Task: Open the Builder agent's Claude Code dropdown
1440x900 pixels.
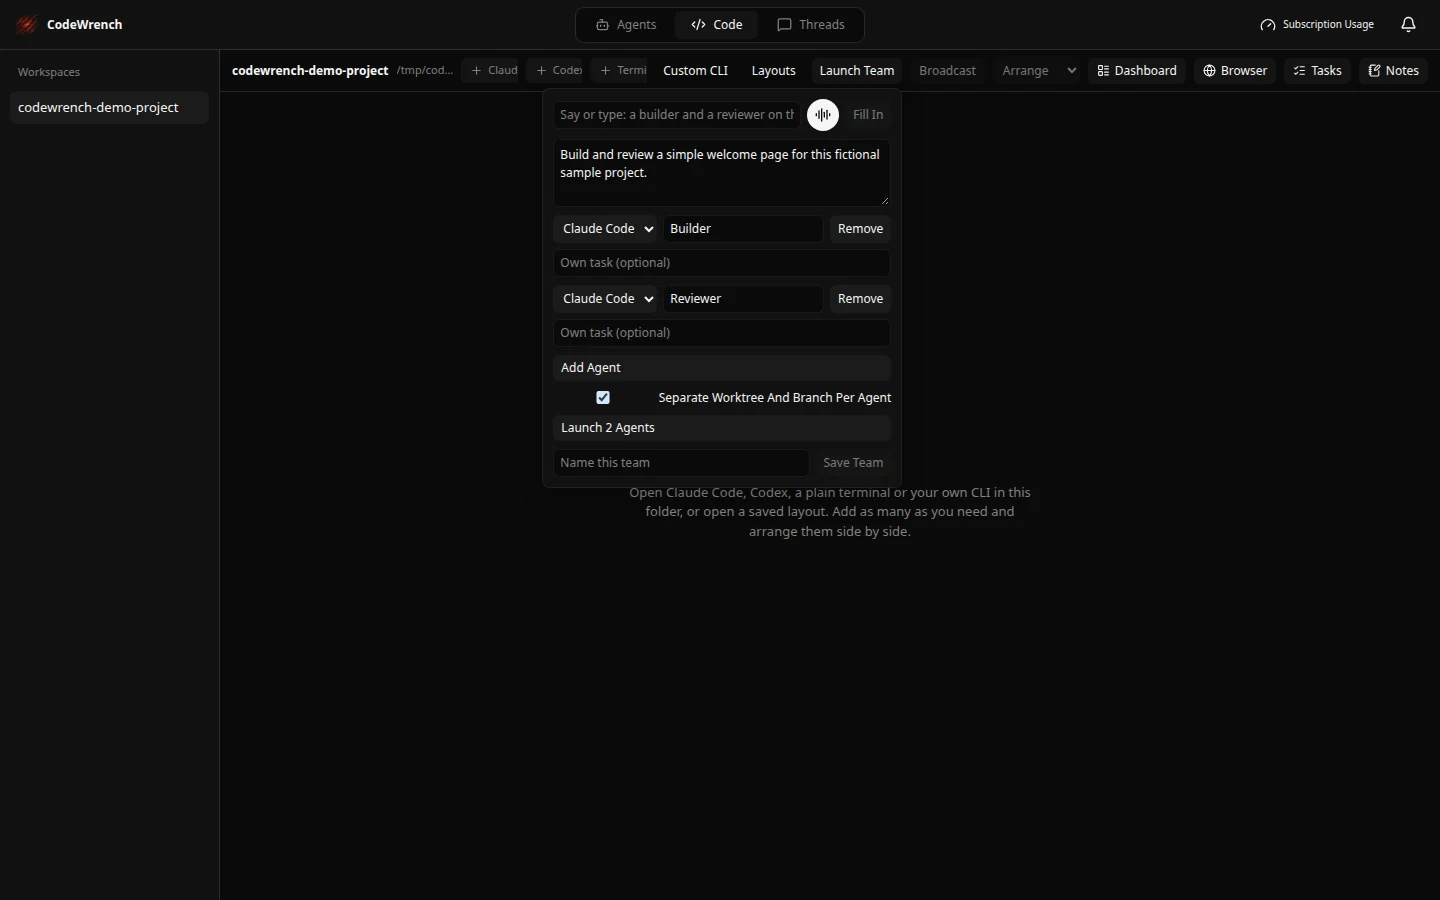Action: click(605, 229)
